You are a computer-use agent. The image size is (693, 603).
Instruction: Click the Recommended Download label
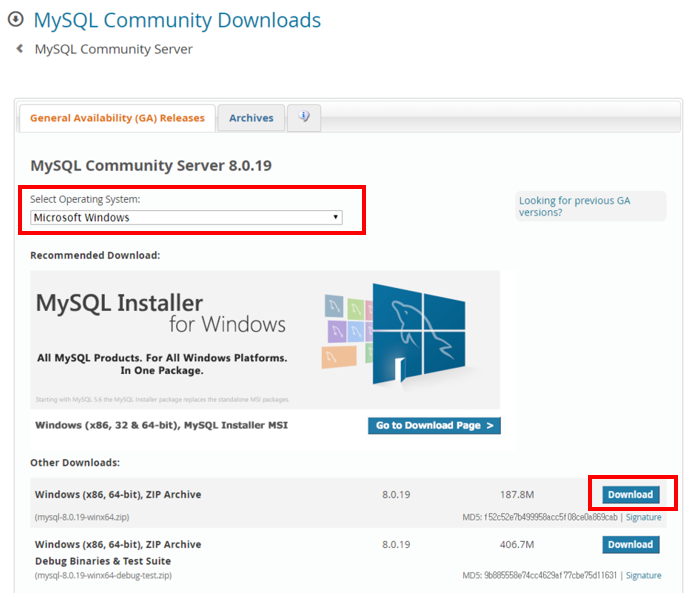coord(95,256)
